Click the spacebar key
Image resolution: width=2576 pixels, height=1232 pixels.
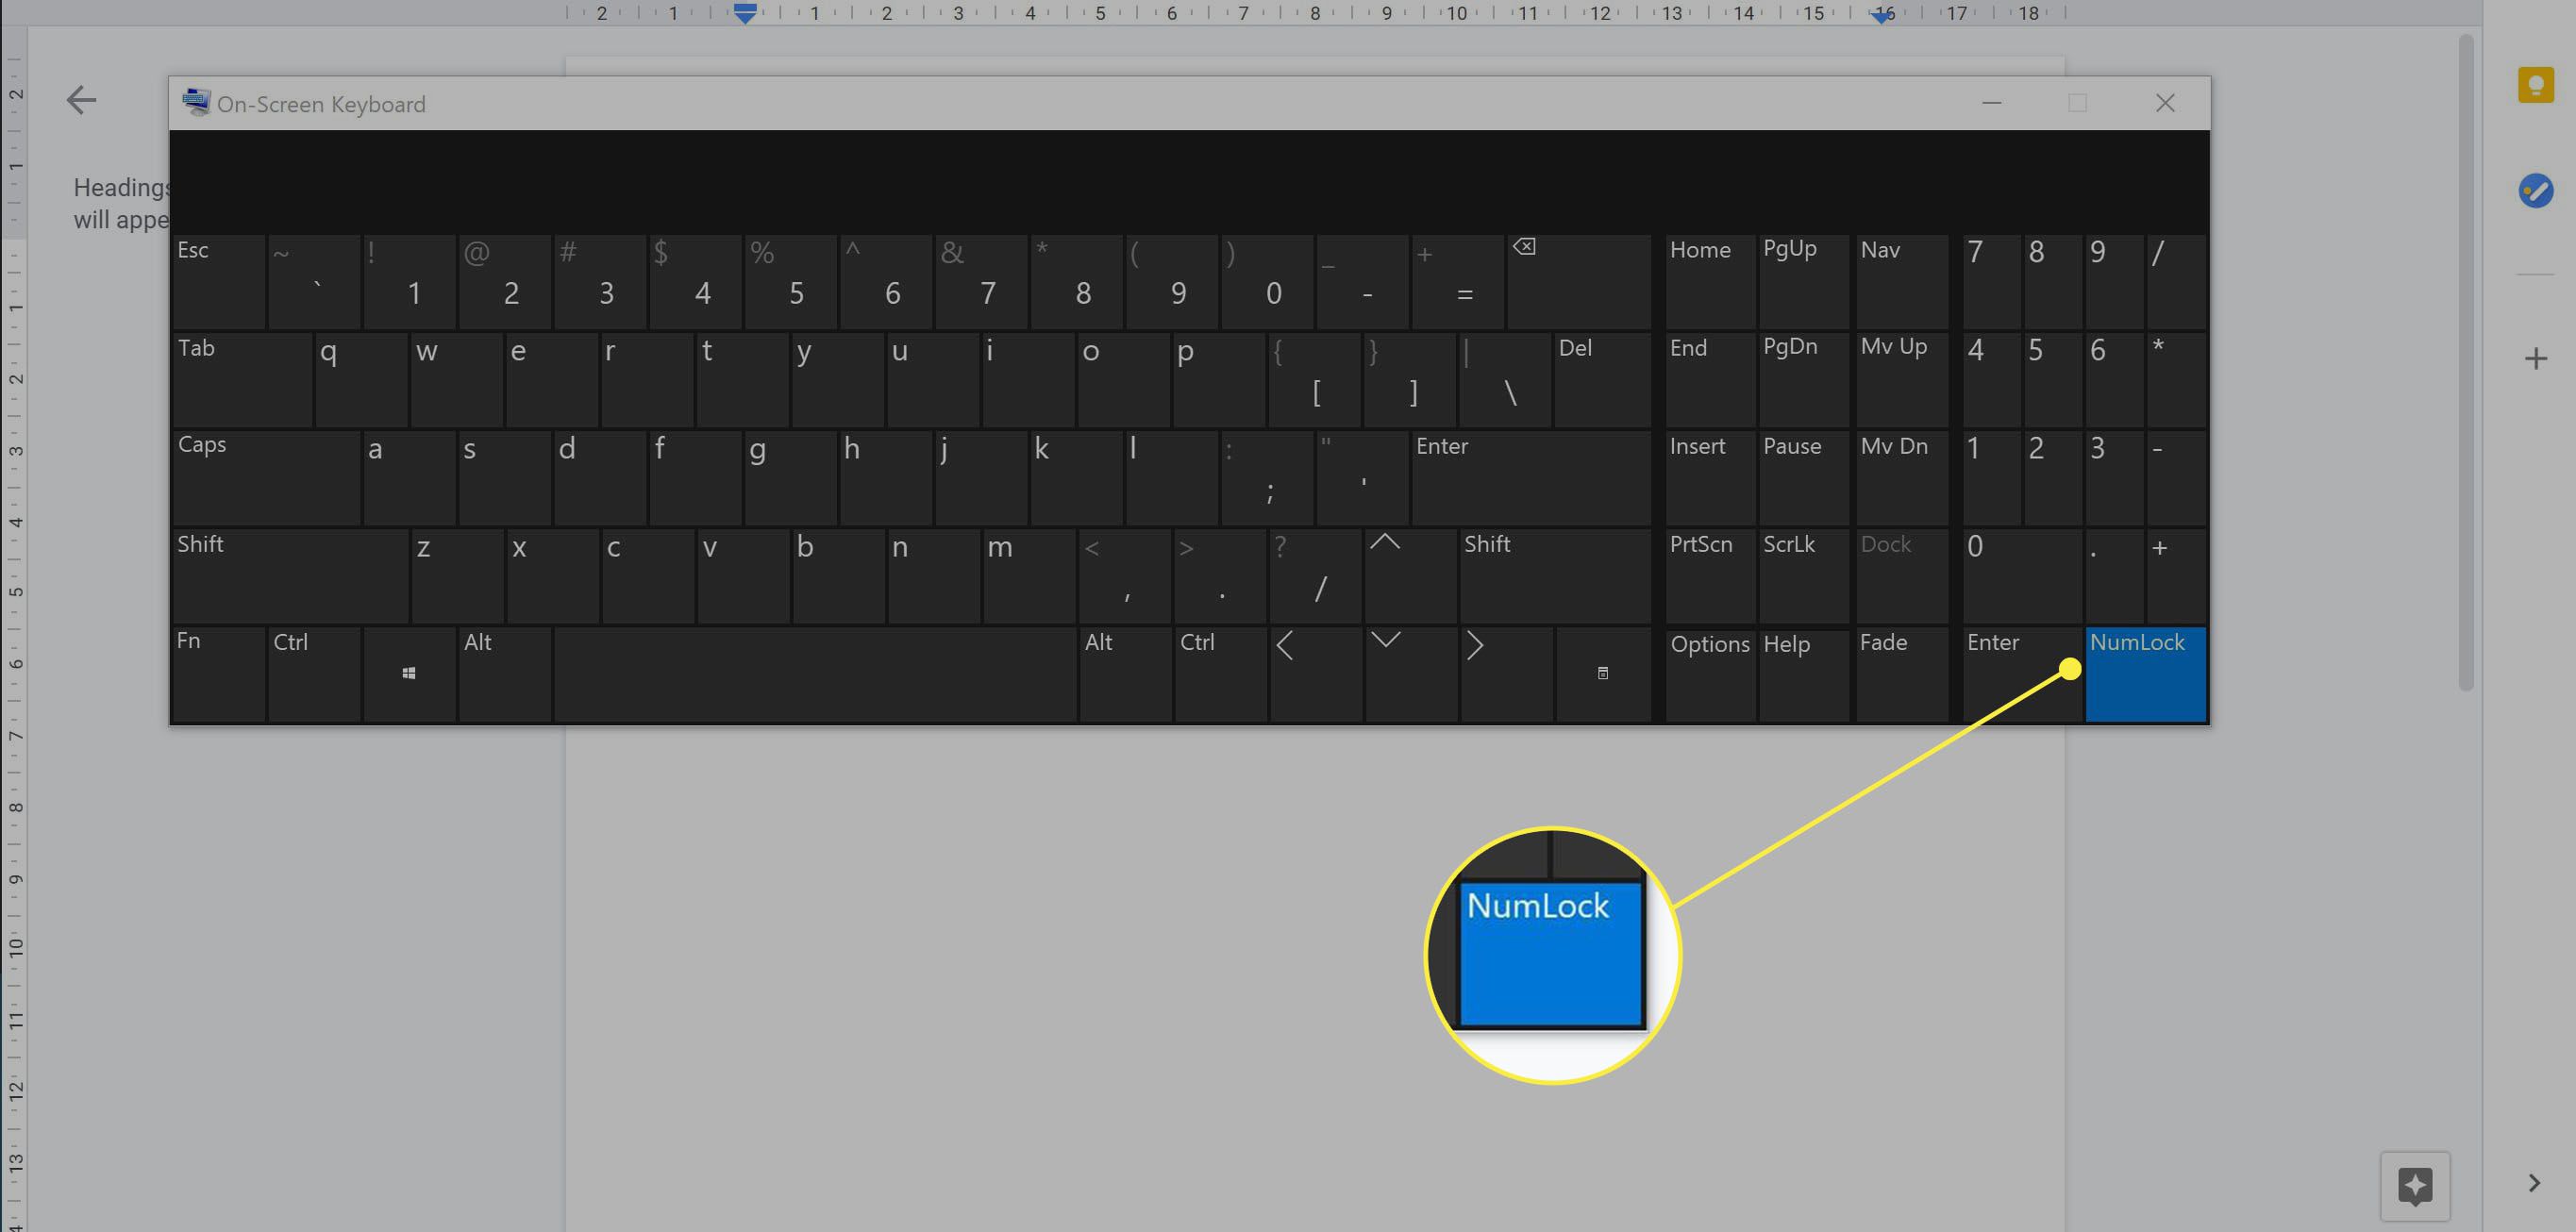coord(815,674)
